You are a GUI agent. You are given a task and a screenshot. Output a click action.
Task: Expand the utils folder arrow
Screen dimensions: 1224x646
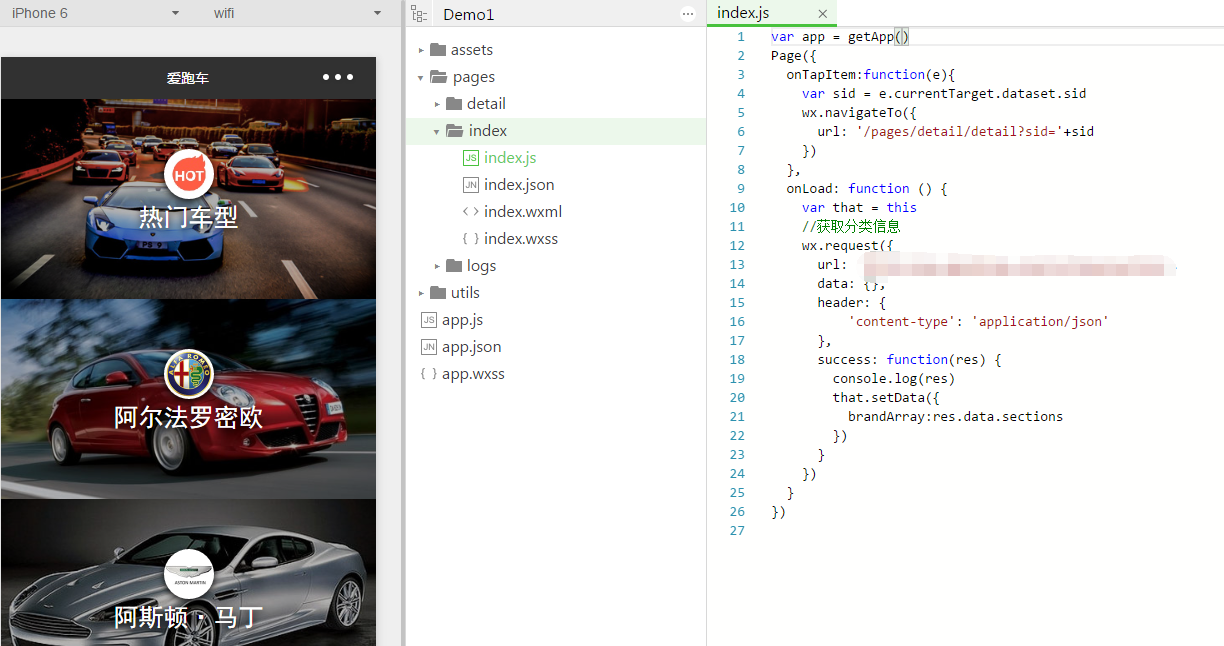point(421,293)
